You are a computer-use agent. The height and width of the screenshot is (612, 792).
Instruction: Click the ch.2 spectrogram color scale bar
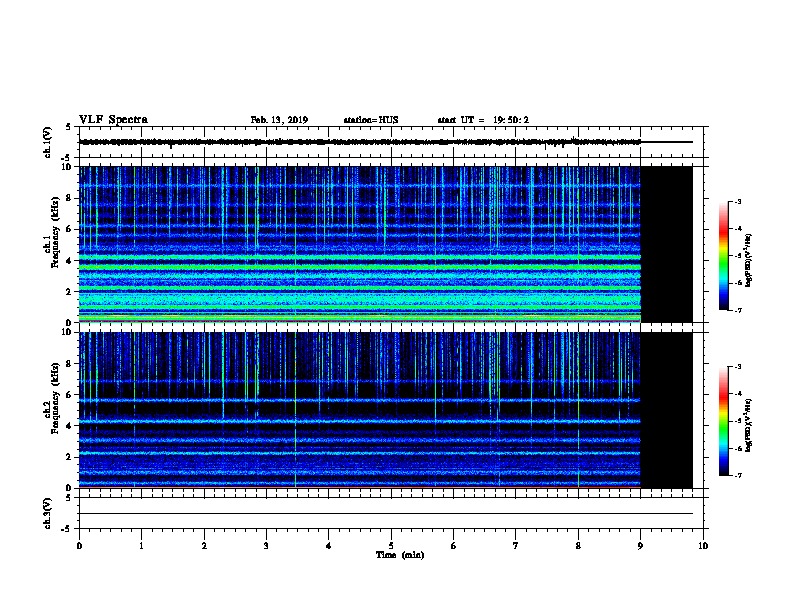(x=723, y=421)
